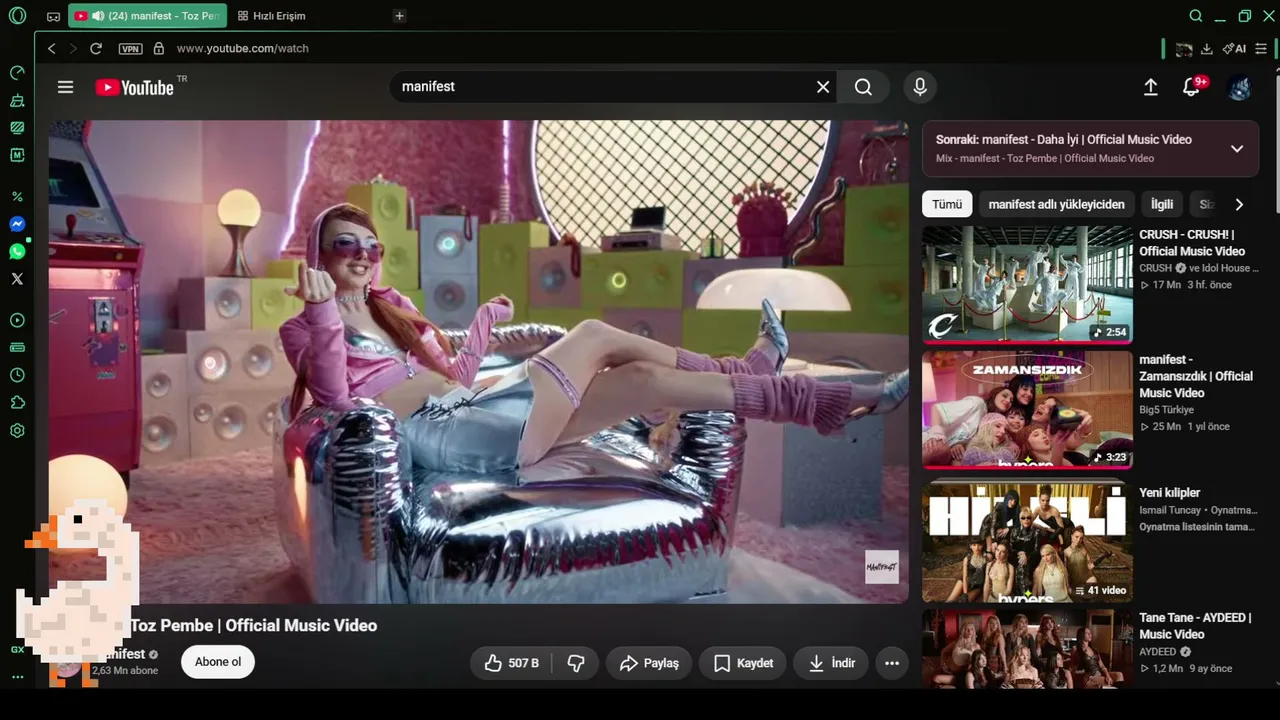1280x720 pixels.
Task: Open the Opera GX main menu
Action: click(x=17, y=16)
